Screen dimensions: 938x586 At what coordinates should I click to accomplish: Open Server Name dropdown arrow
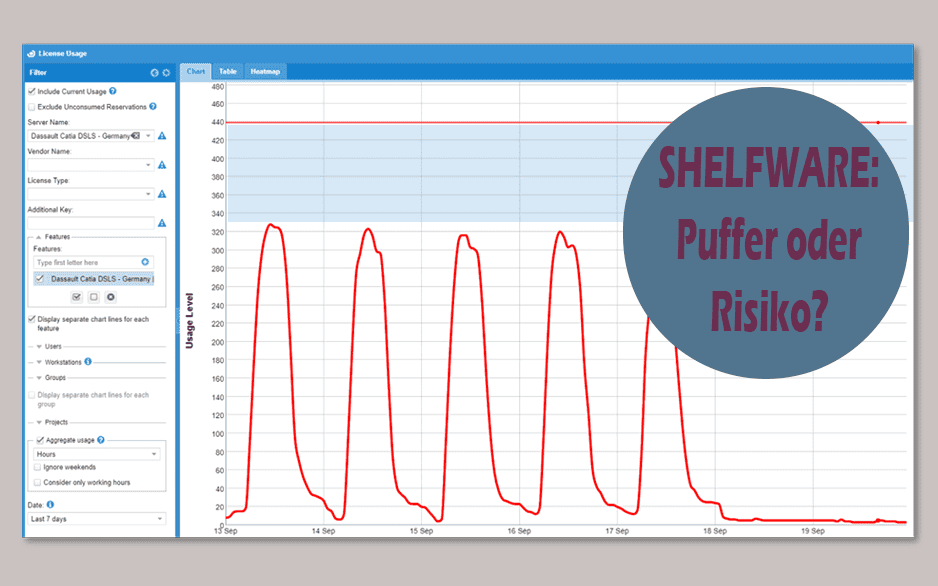pos(148,136)
